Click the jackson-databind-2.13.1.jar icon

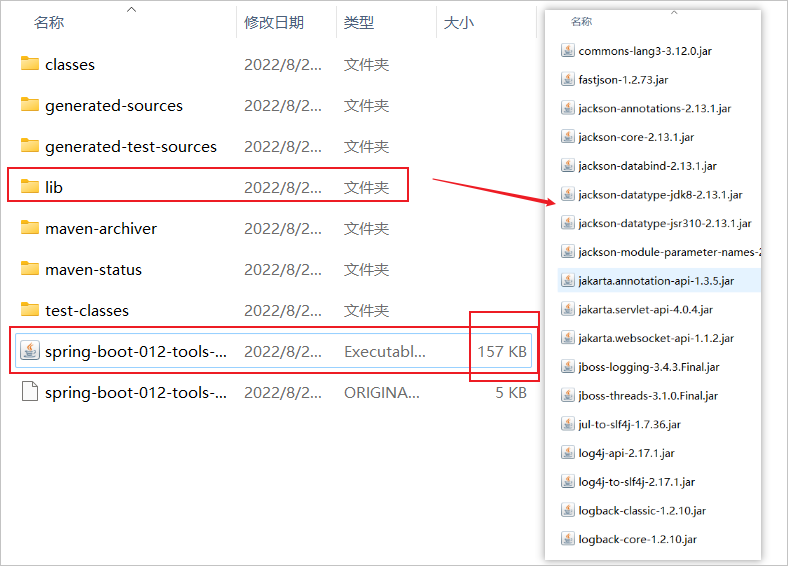[x=567, y=165]
